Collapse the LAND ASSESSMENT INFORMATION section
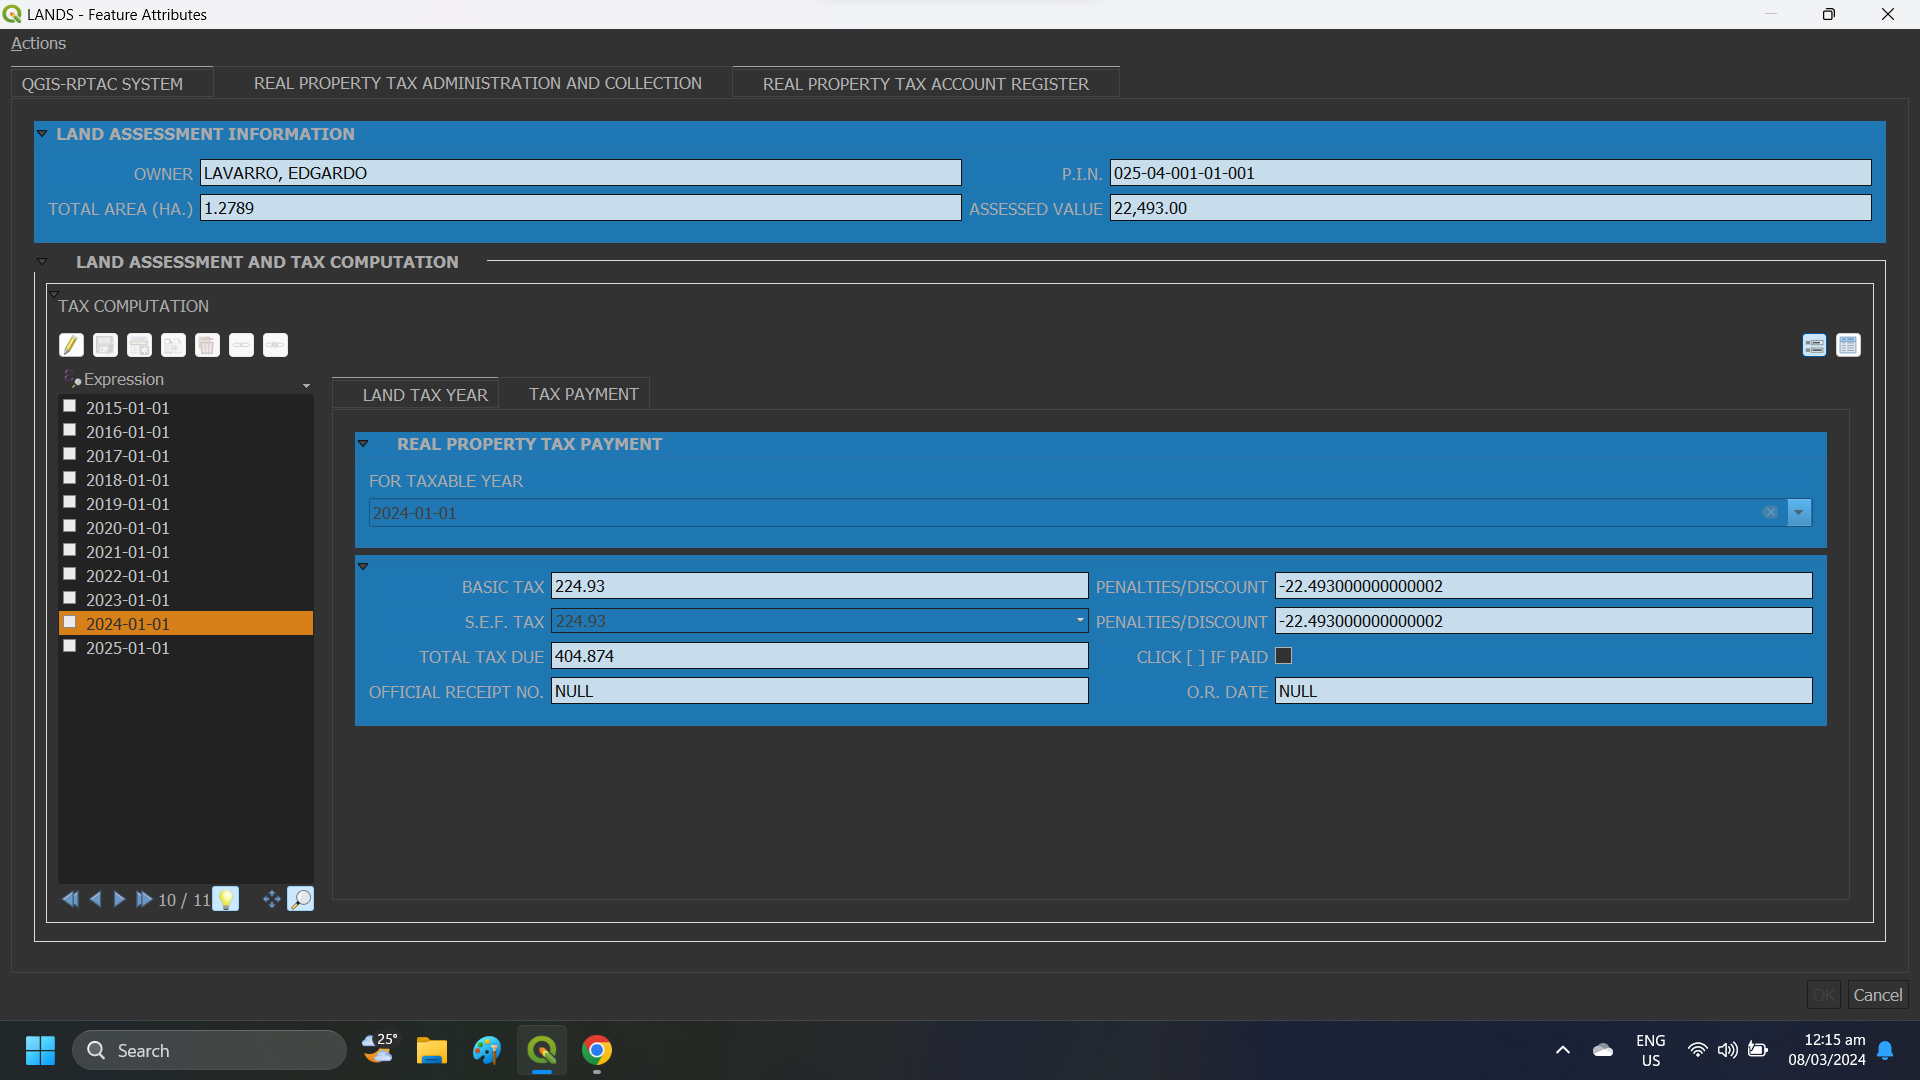This screenshot has height=1080, width=1920. pos(43,133)
